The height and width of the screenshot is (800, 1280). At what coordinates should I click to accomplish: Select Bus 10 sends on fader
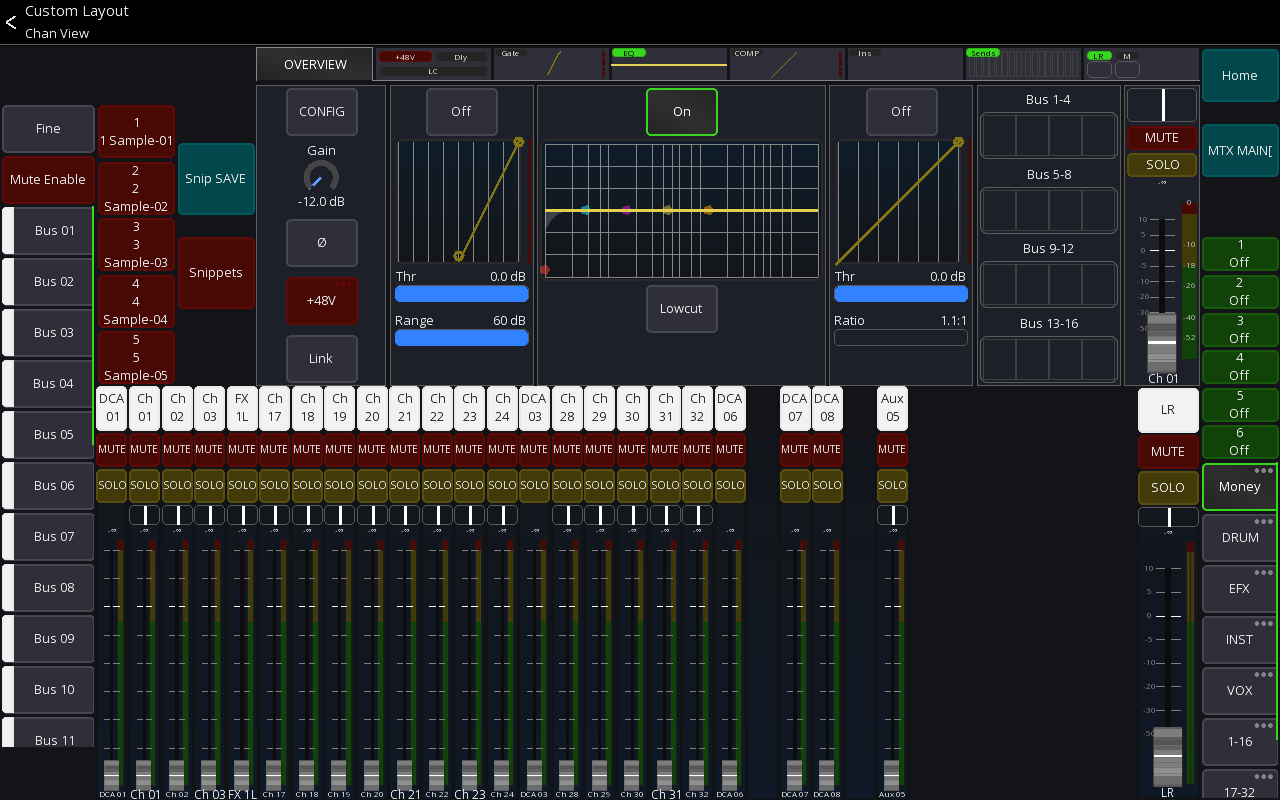click(x=48, y=689)
